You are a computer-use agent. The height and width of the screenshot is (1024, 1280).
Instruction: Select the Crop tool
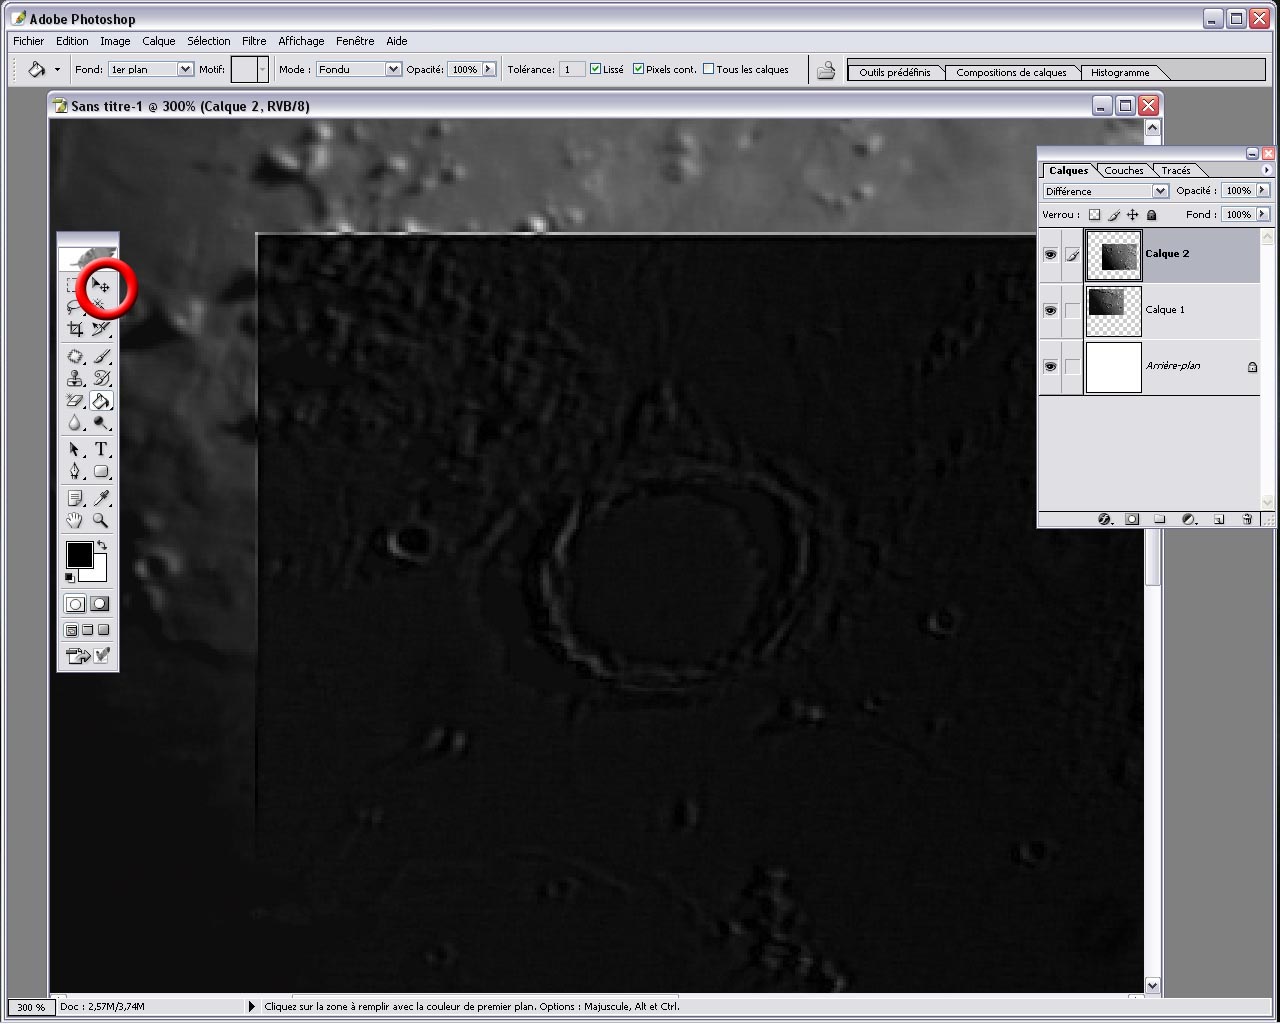75,328
